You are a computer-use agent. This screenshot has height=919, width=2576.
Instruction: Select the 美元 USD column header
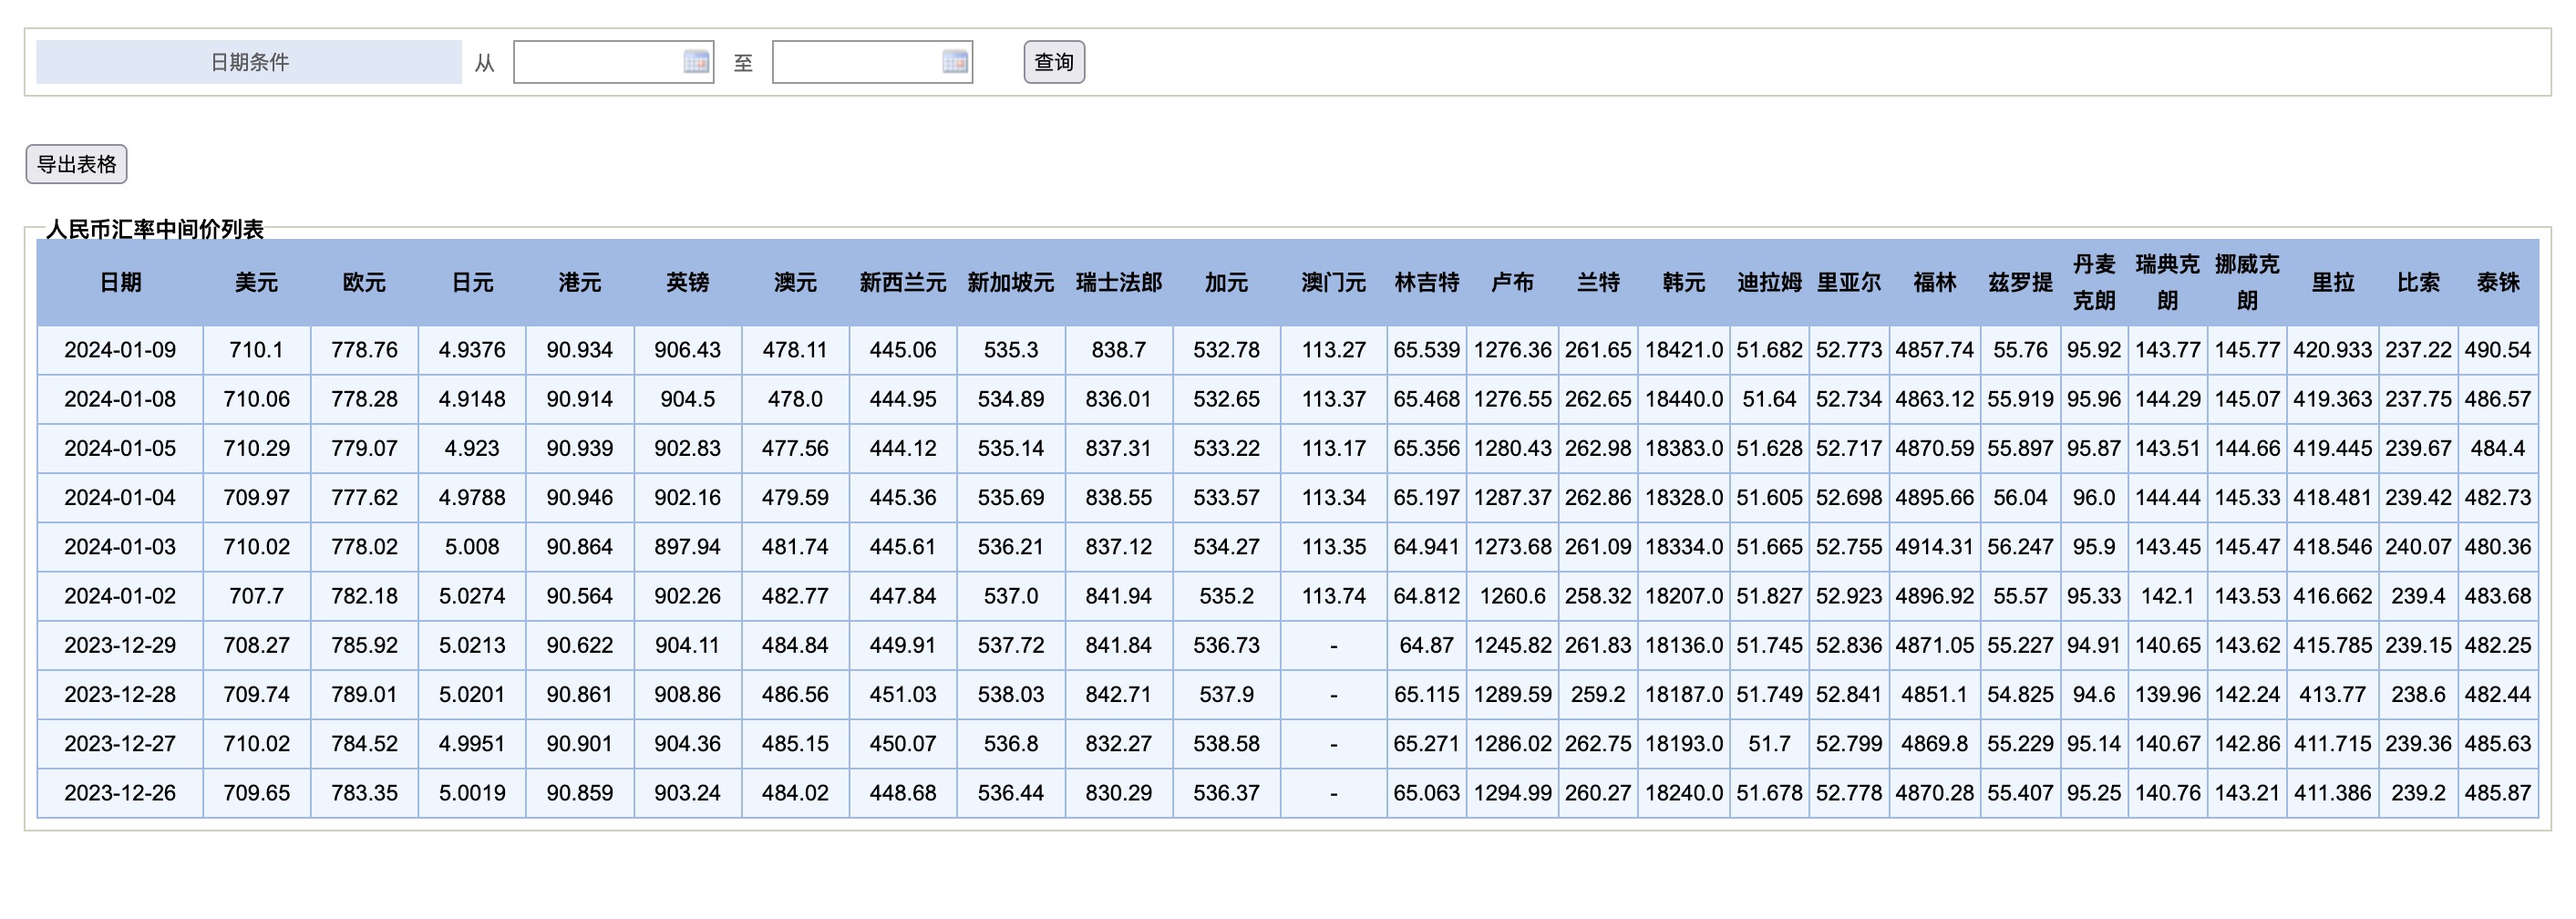click(x=256, y=283)
